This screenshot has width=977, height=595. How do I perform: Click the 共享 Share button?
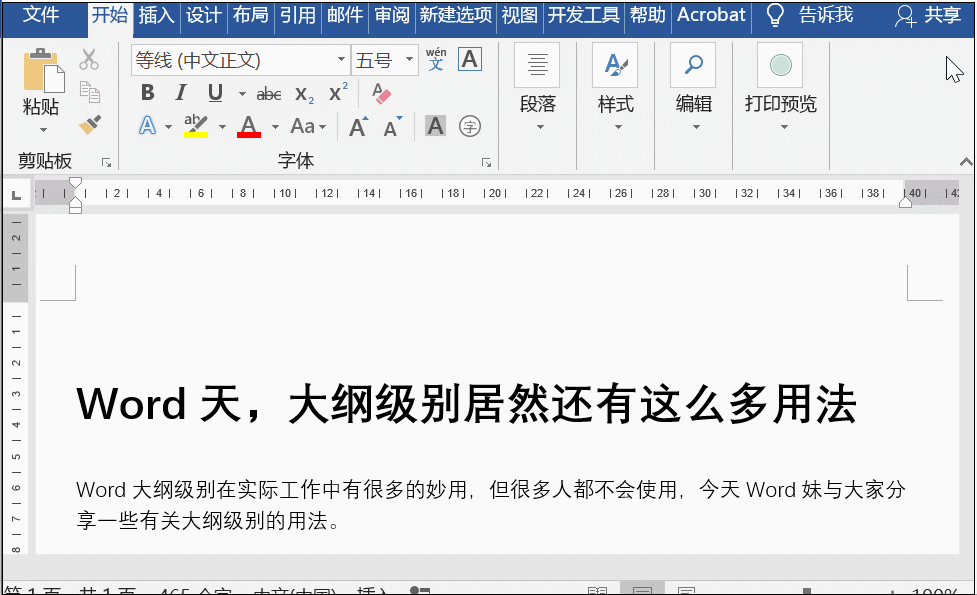928,16
